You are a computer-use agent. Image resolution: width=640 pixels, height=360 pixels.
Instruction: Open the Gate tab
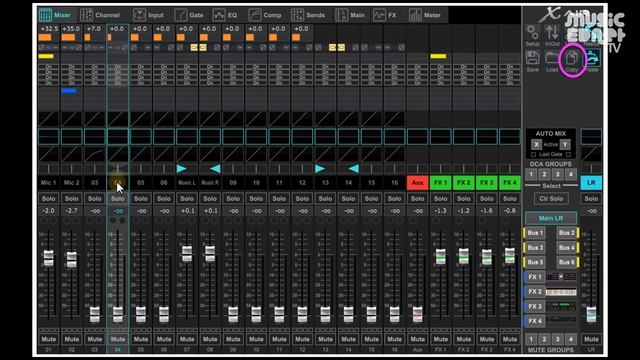(189, 15)
